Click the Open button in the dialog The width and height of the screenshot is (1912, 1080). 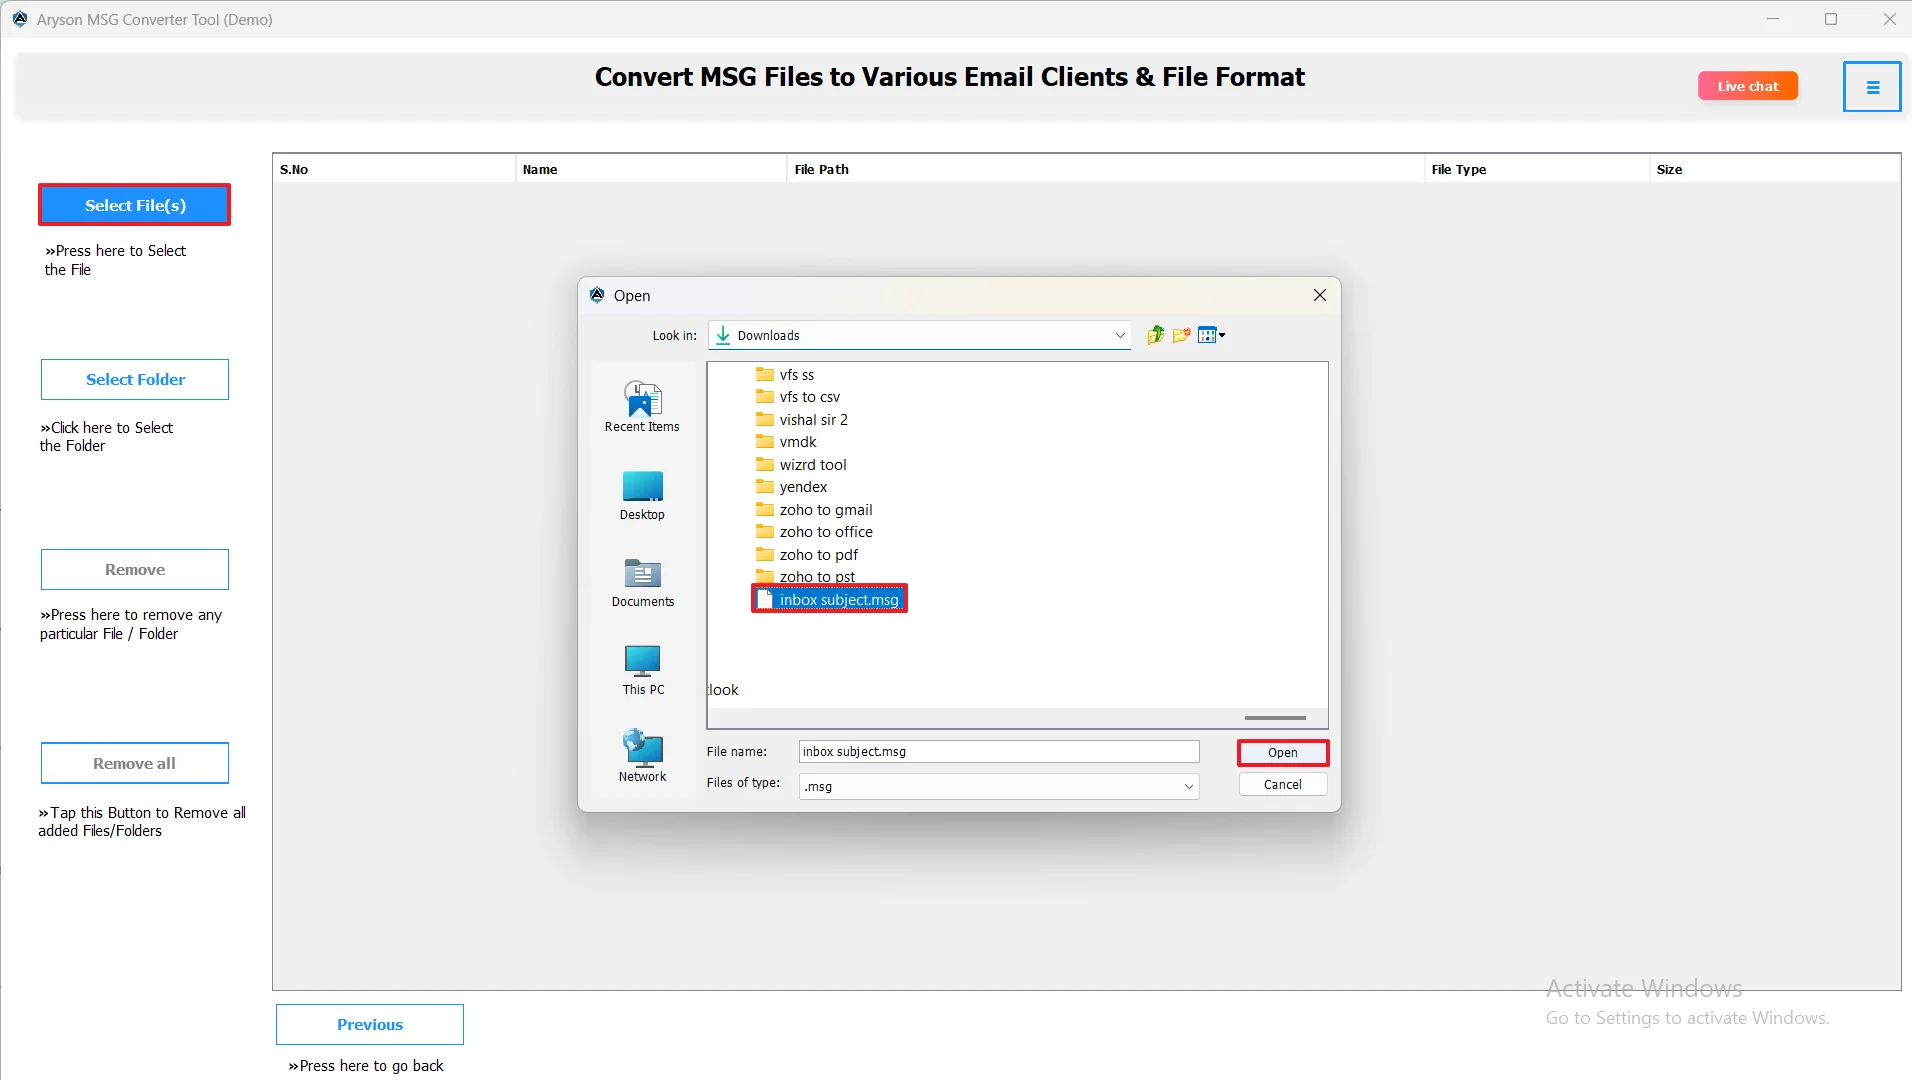click(1283, 753)
